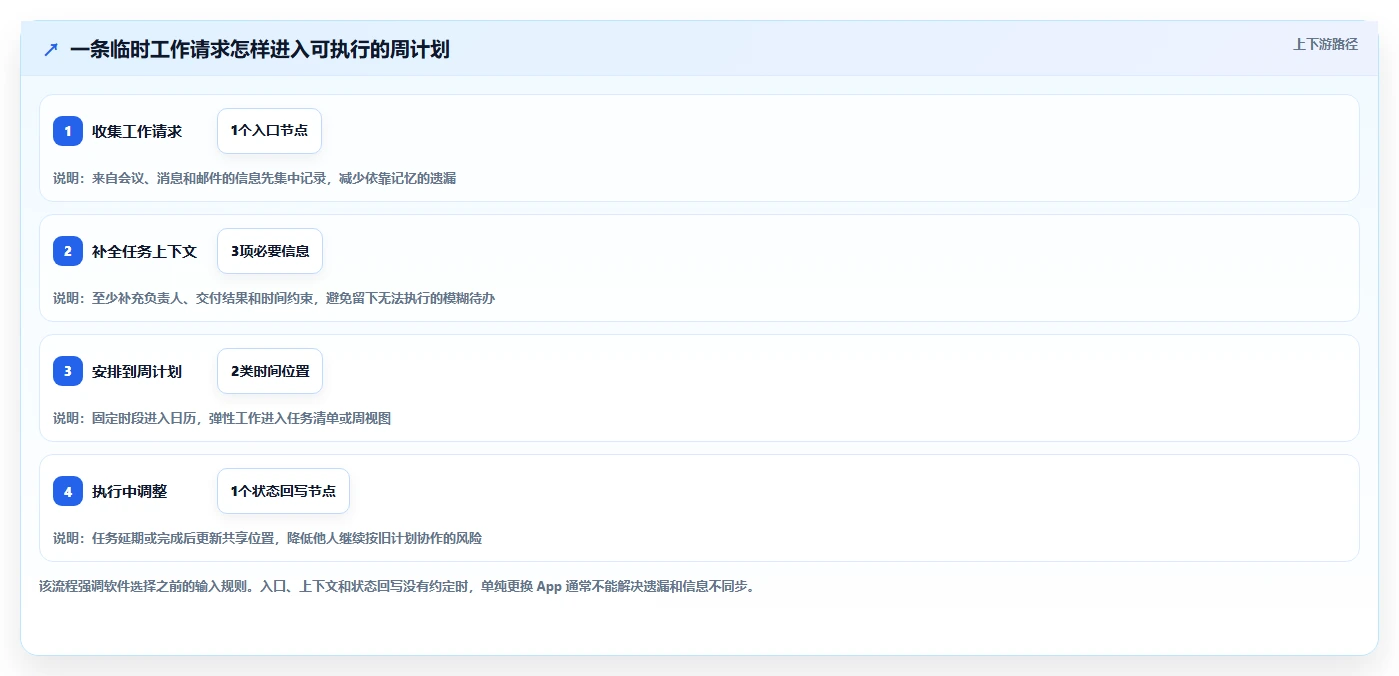Click the description starting 说明：来自会议、消息和邮件
The image size is (1399, 676).
tap(255, 178)
